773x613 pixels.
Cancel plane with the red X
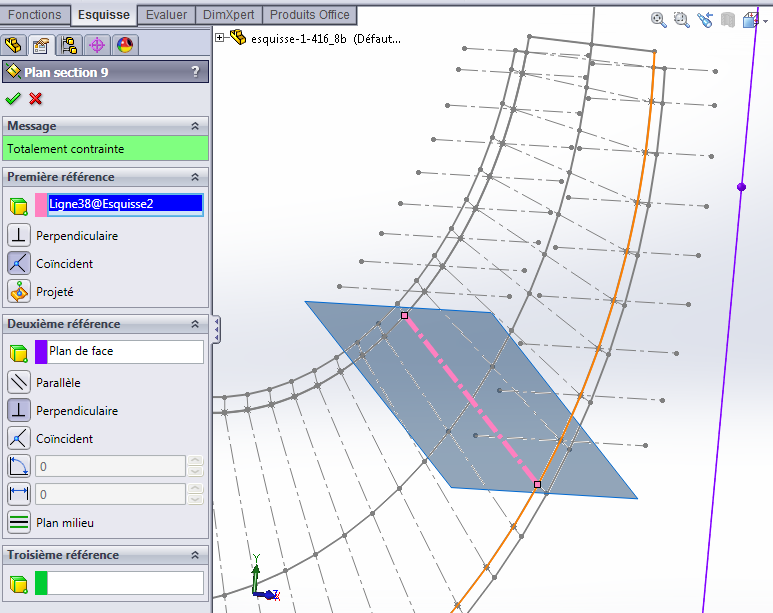35,99
